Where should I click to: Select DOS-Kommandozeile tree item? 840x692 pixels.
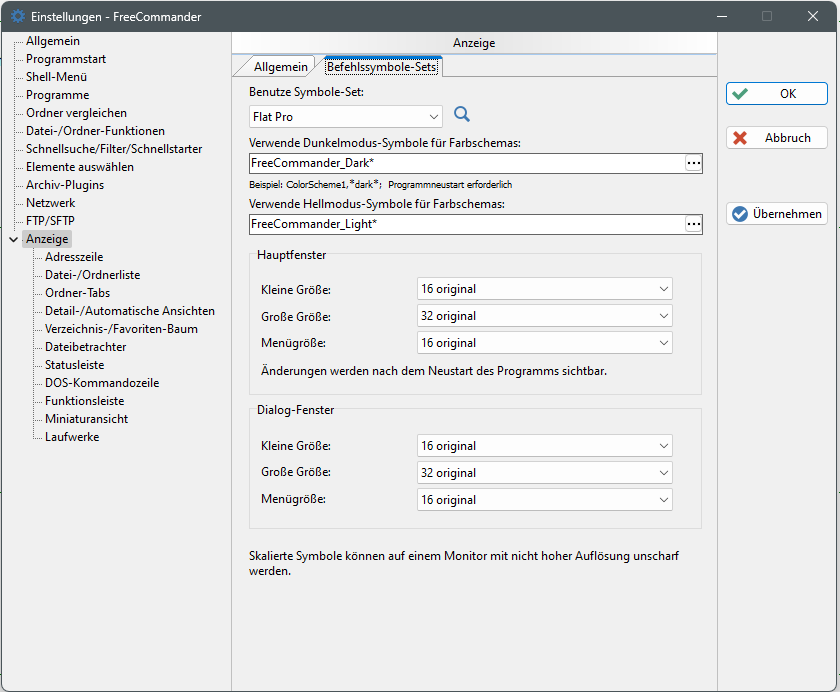coord(102,383)
